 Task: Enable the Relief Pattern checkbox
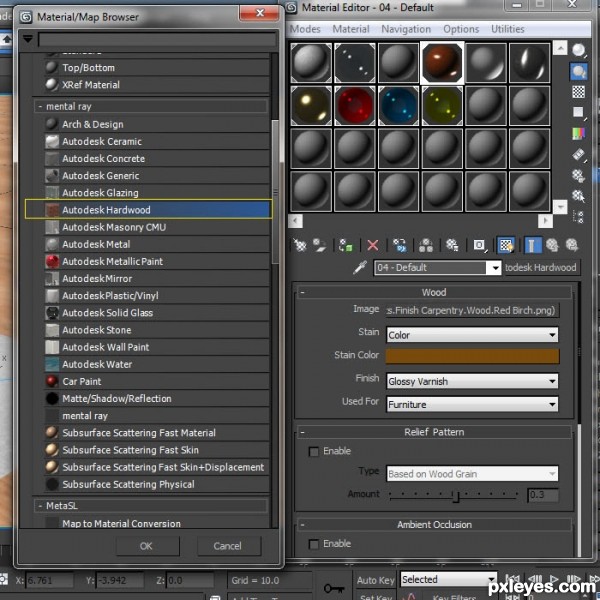click(x=313, y=452)
